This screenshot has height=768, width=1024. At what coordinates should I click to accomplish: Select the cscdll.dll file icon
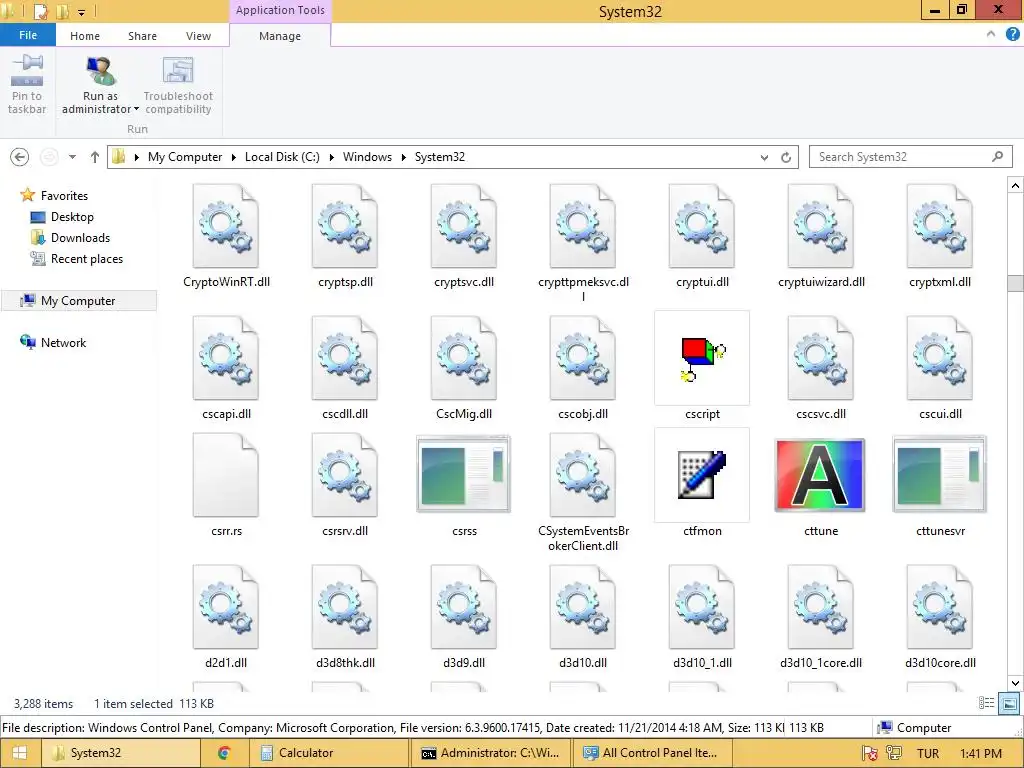tap(345, 358)
